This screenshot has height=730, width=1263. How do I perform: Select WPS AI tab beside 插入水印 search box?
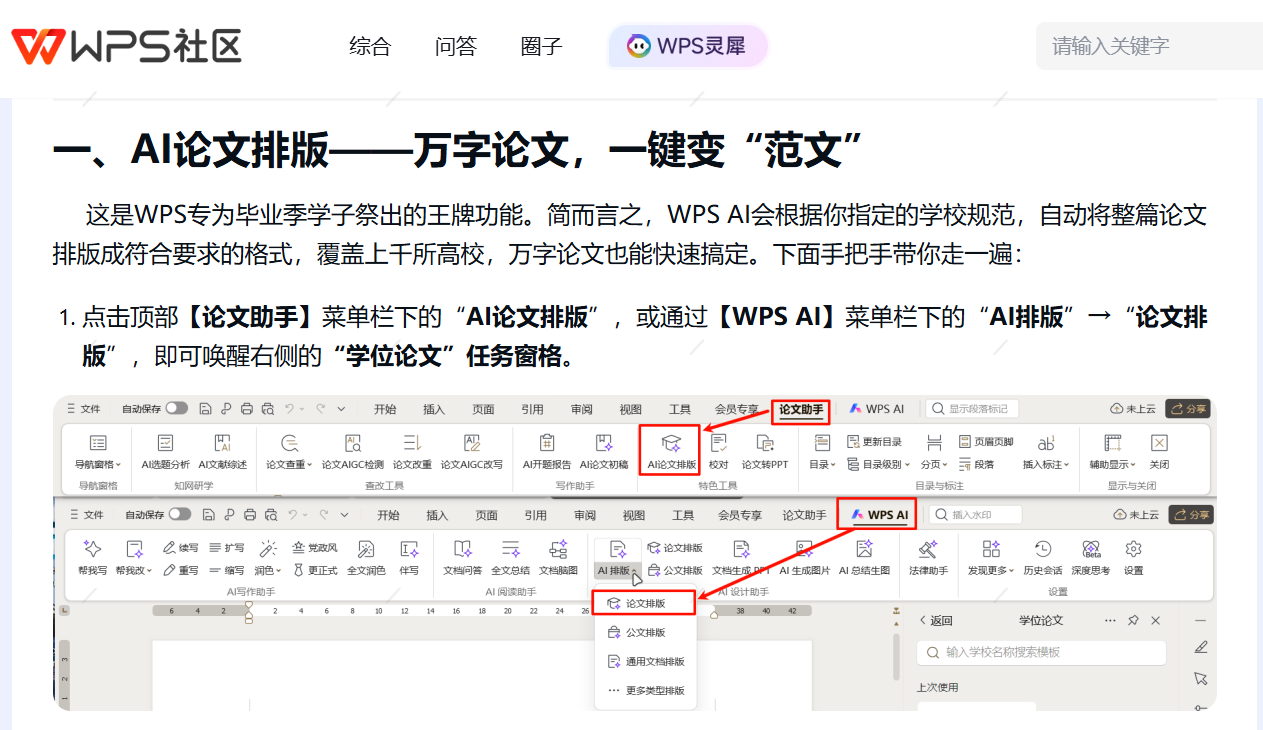point(880,515)
